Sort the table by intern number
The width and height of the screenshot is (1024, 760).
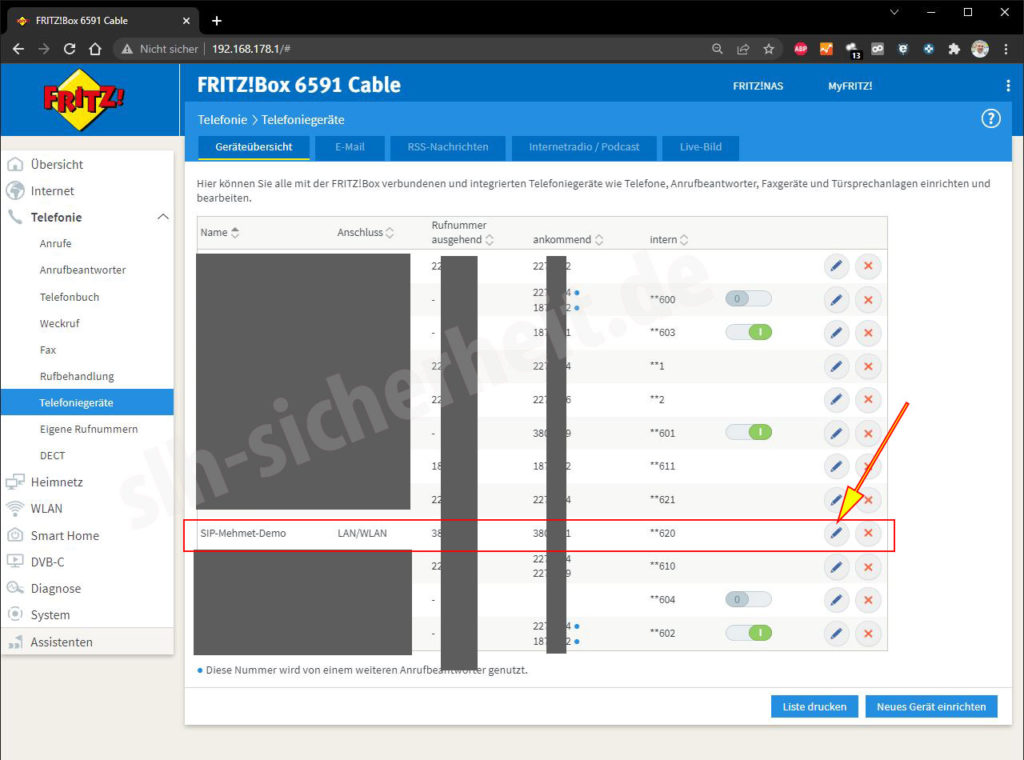click(669, 240)
